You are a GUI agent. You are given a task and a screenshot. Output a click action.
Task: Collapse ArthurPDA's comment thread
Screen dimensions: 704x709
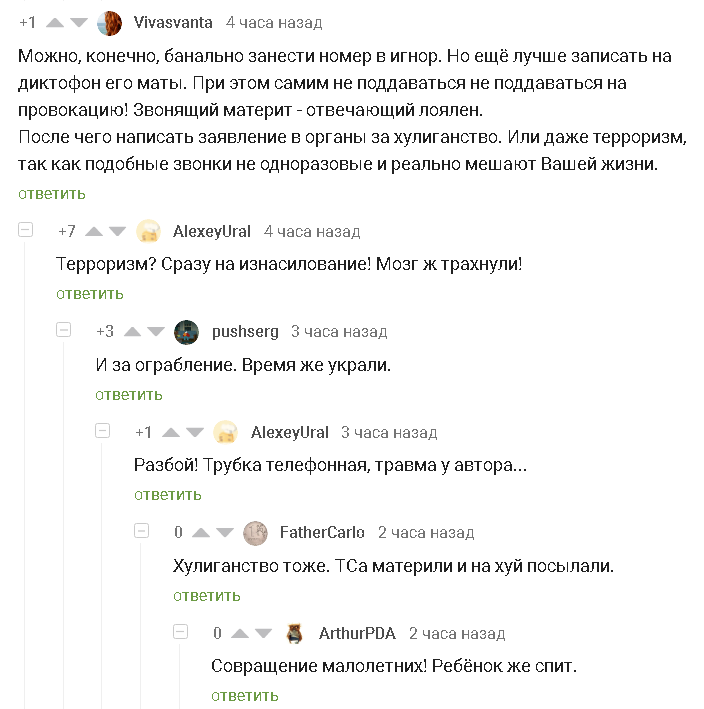coord(181,632)
